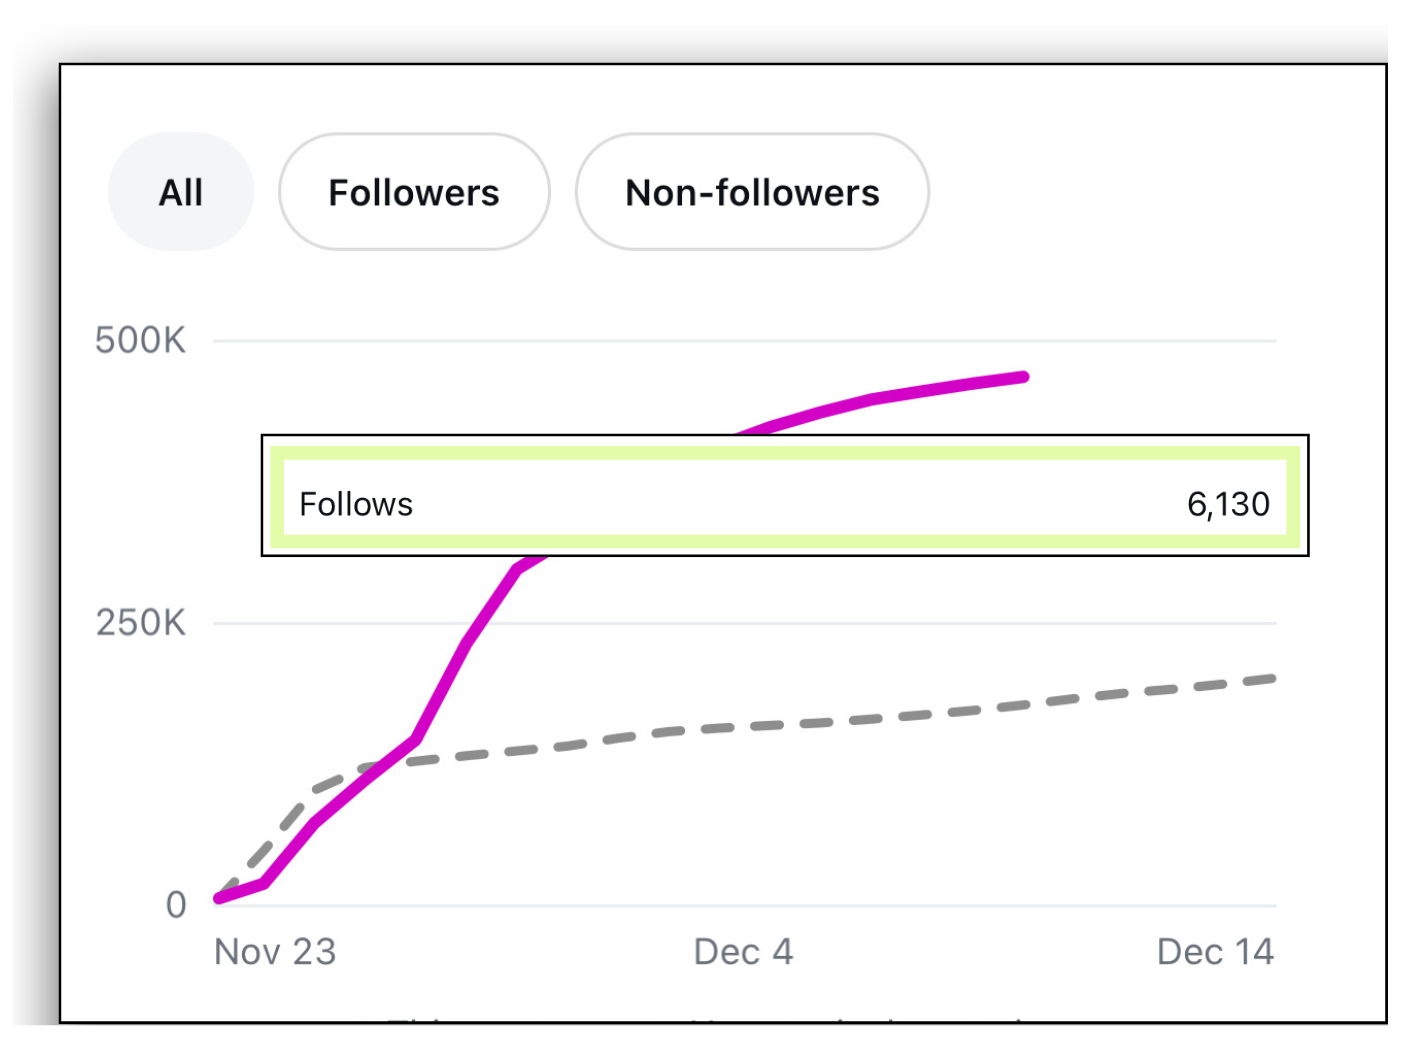Select the Nov 23 date label

pos(275,952)
